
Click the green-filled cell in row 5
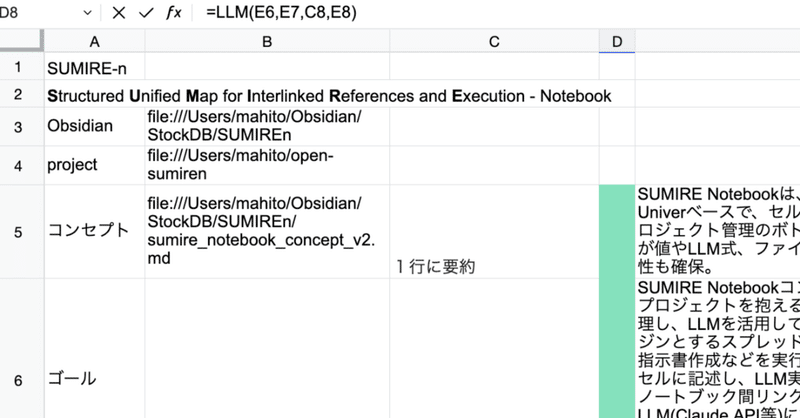(x=616, y=232)
